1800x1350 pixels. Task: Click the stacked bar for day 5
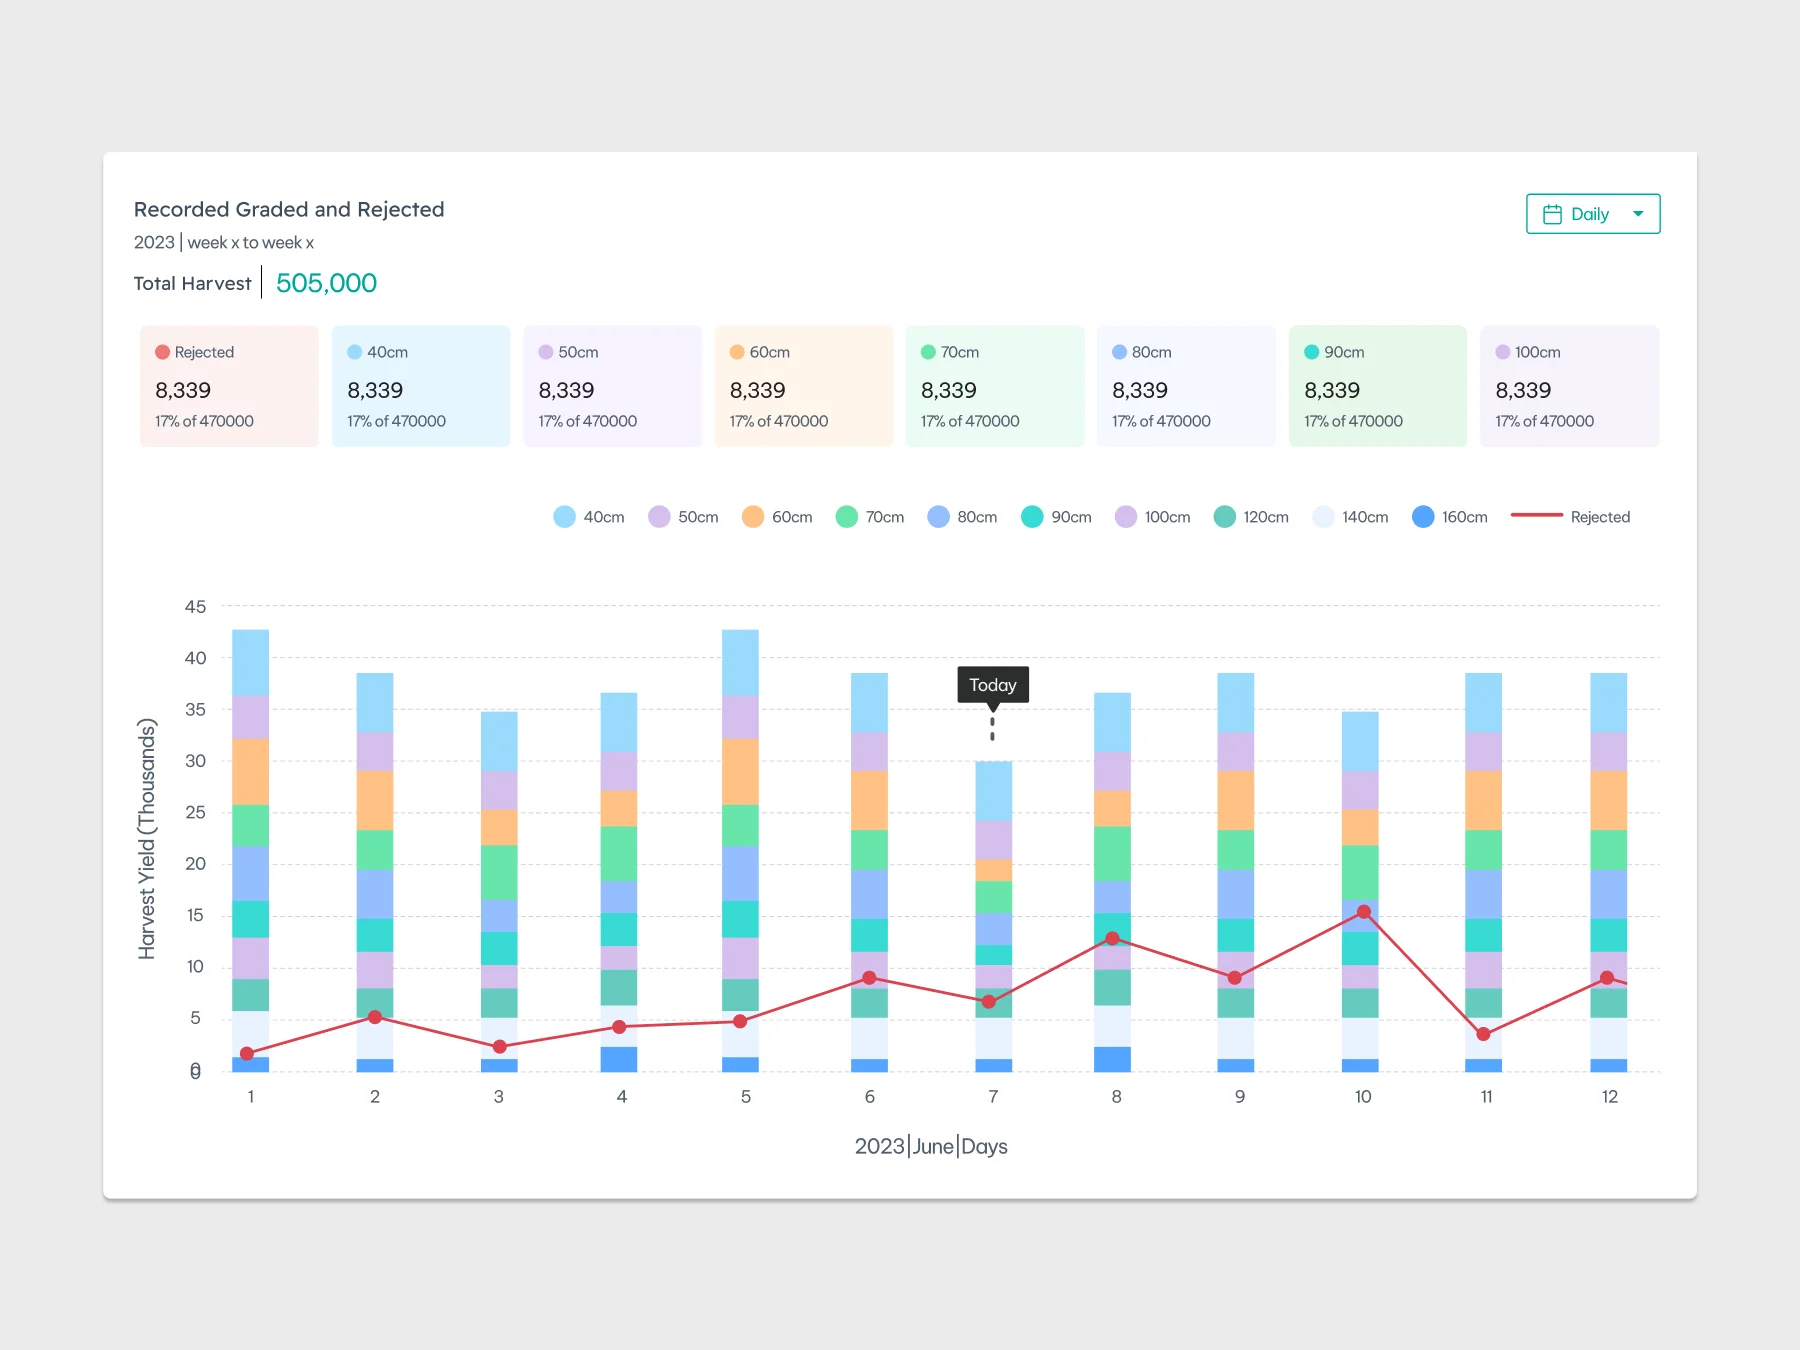pyautogui.click(x=740, y=851)
